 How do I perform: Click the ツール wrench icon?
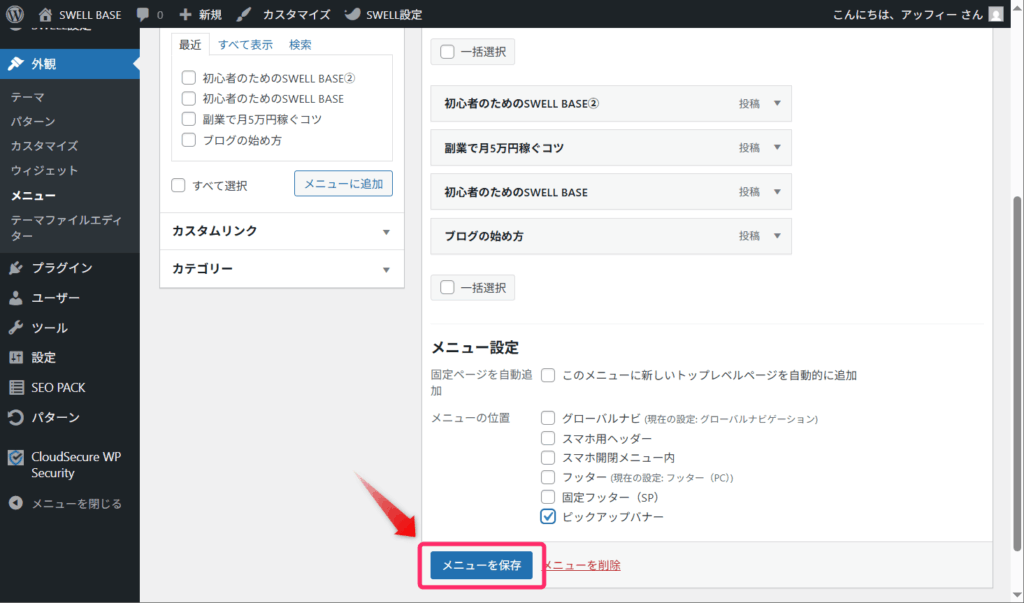click(x=16, y=327)
